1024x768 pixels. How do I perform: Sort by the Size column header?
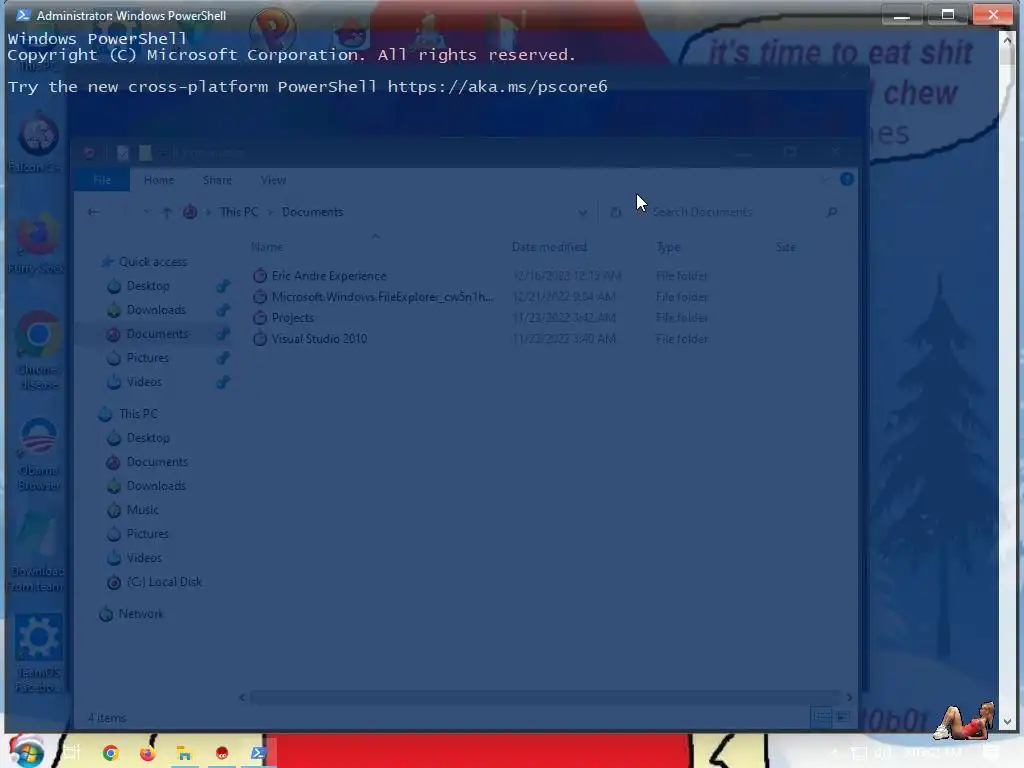pos(786,247)
